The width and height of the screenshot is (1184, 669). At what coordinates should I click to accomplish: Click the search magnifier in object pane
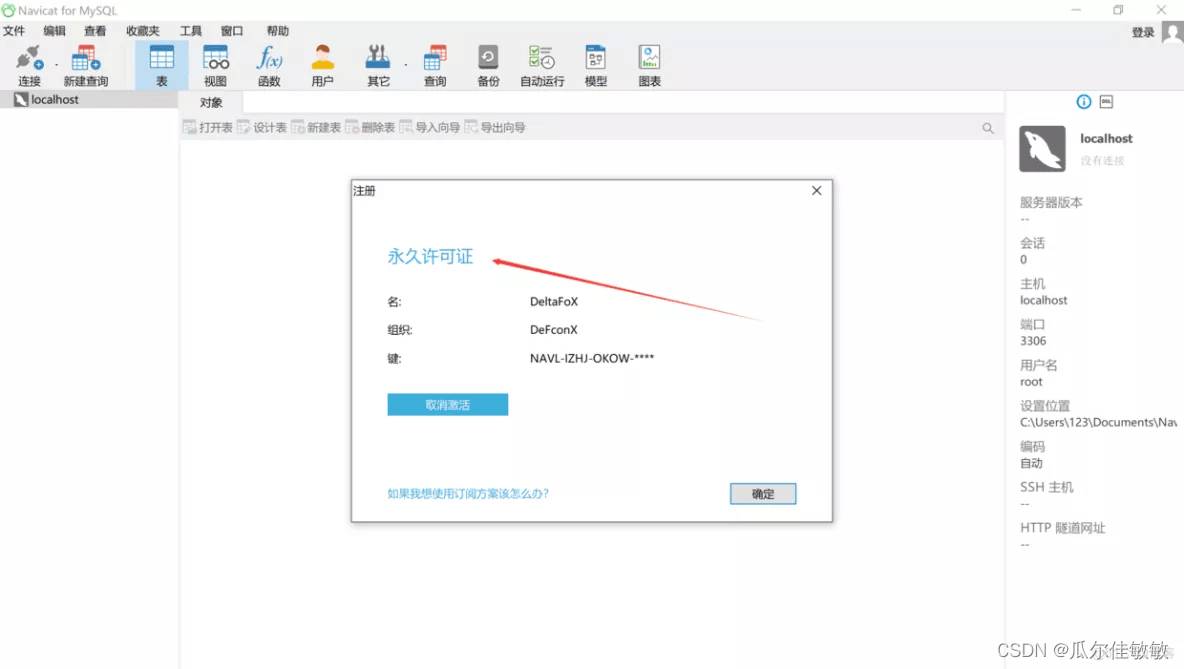click(988, 128)
